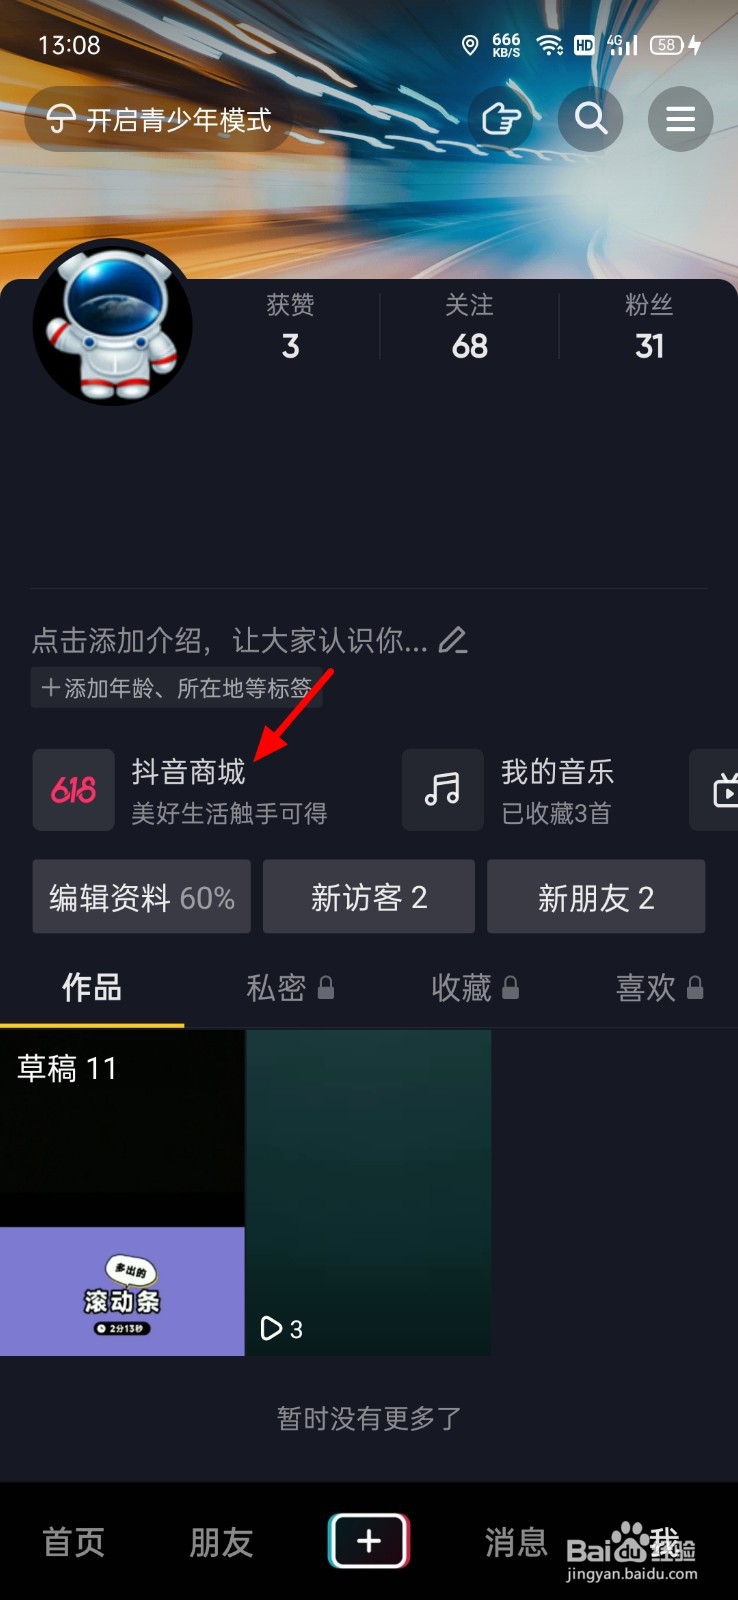Open the 草稿 11 drafts thumbnail
Viewport: 738px width, 1600px height.
tap(122, 1193)
